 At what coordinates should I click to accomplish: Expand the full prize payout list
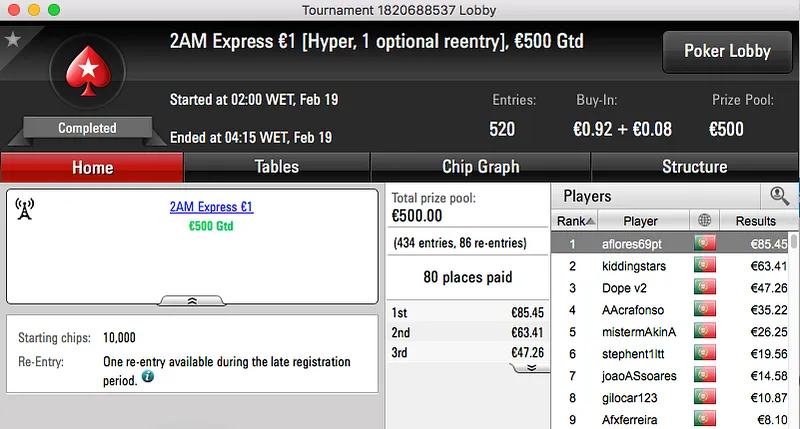531,367
